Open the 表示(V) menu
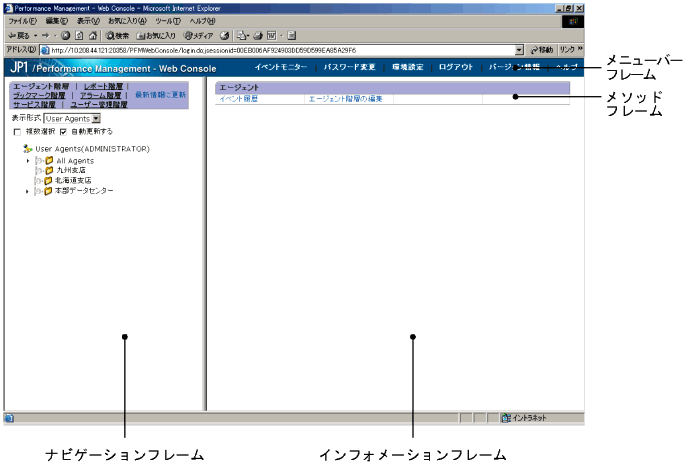This screenshot has height=471, width=688. pyautogui.click(x=88, y=21)
